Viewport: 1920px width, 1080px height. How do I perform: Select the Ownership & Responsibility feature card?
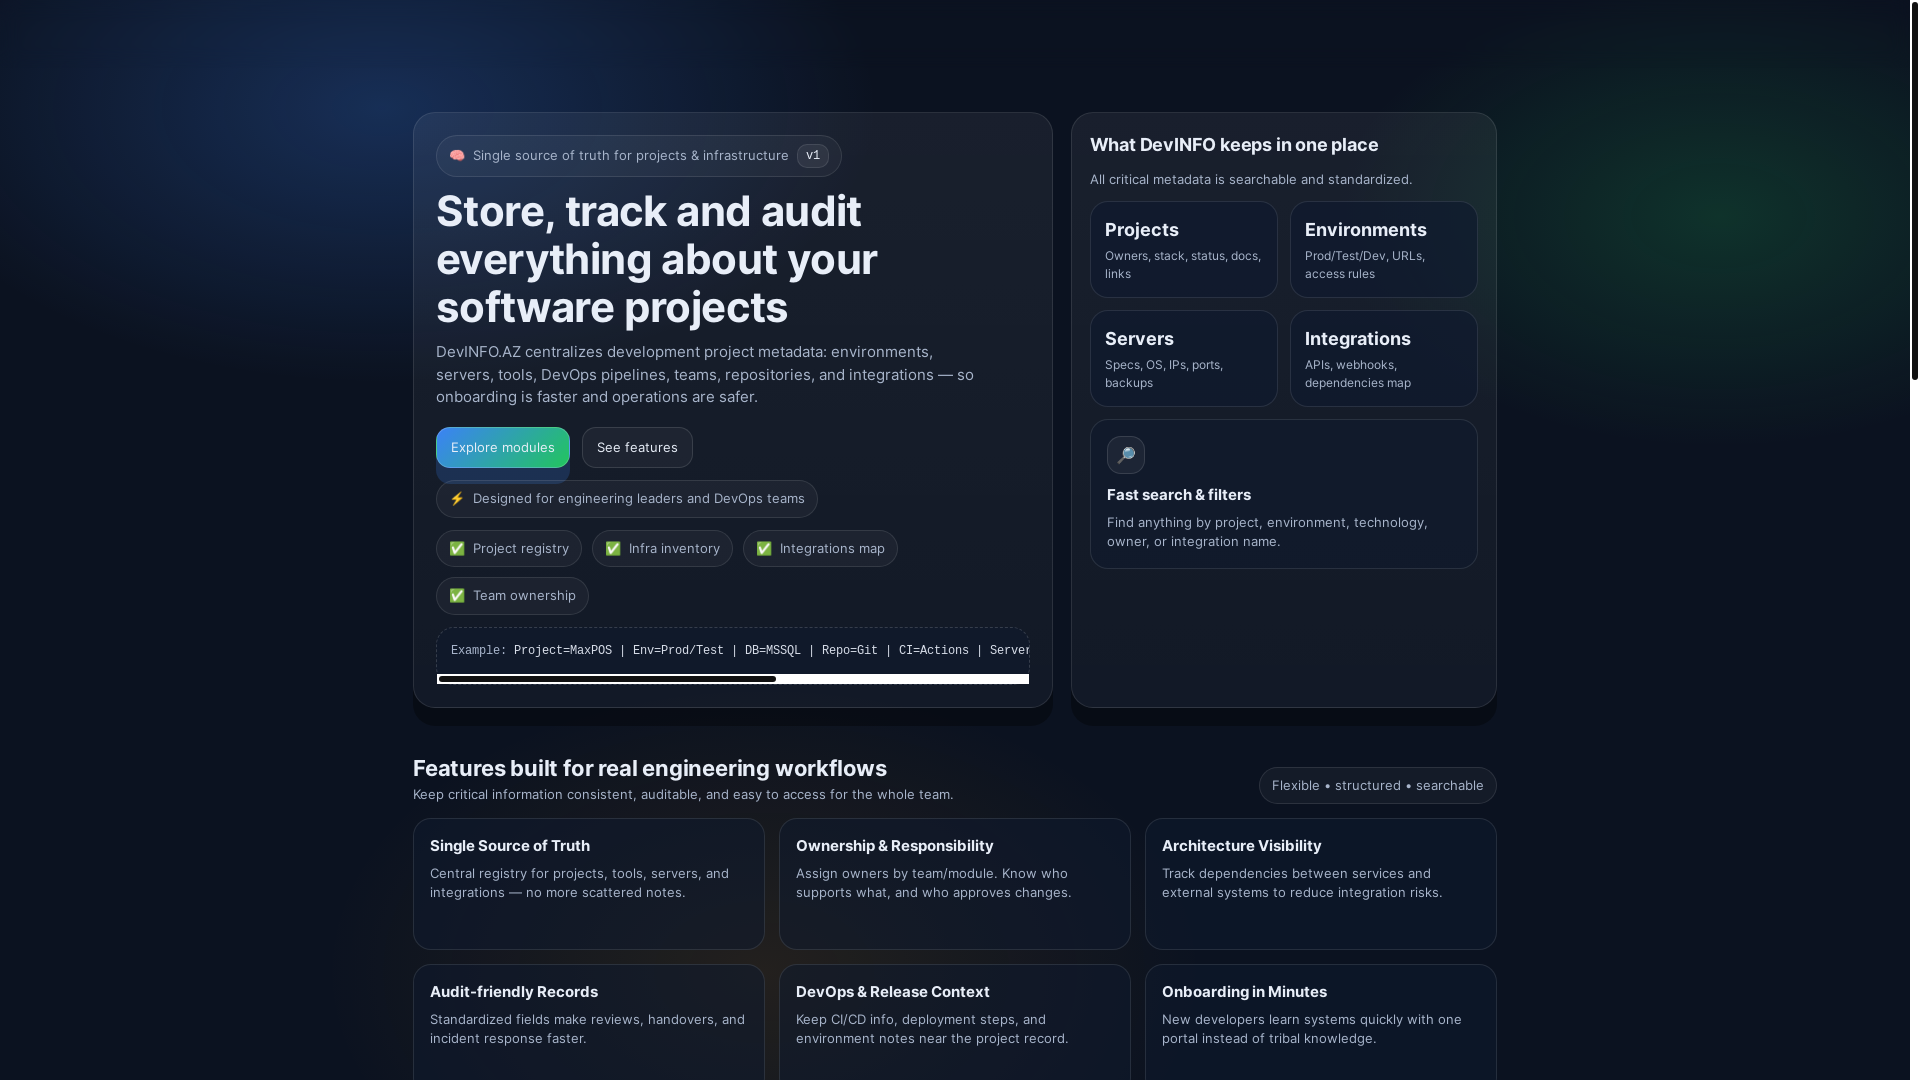point(955,884)
